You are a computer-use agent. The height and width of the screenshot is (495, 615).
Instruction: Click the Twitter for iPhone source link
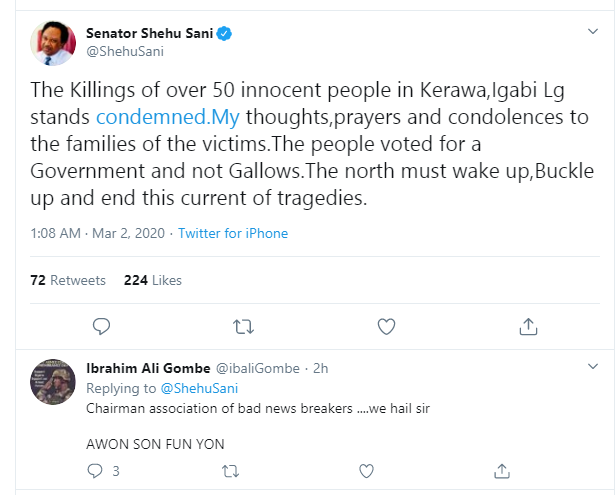(233, 234)
